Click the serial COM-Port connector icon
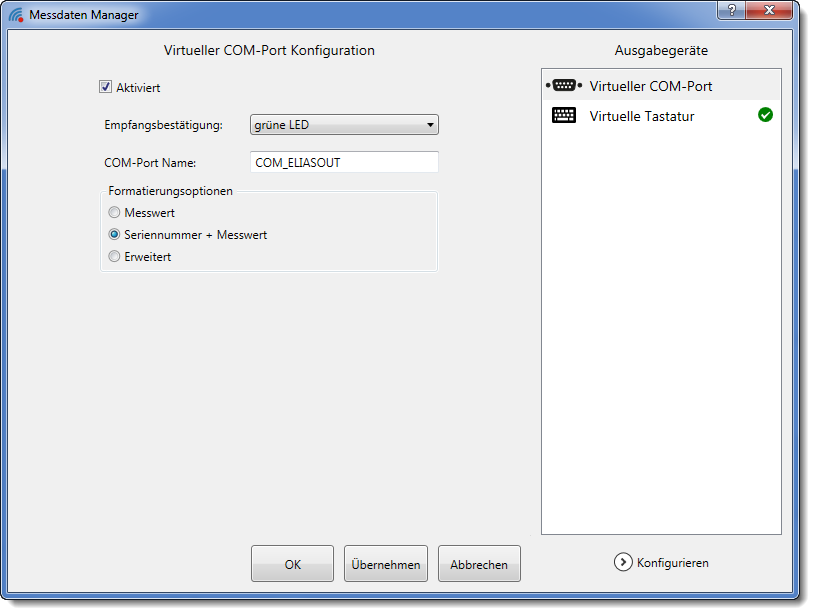Viewport: 815px width, 615px height. (x=564, y=85)
